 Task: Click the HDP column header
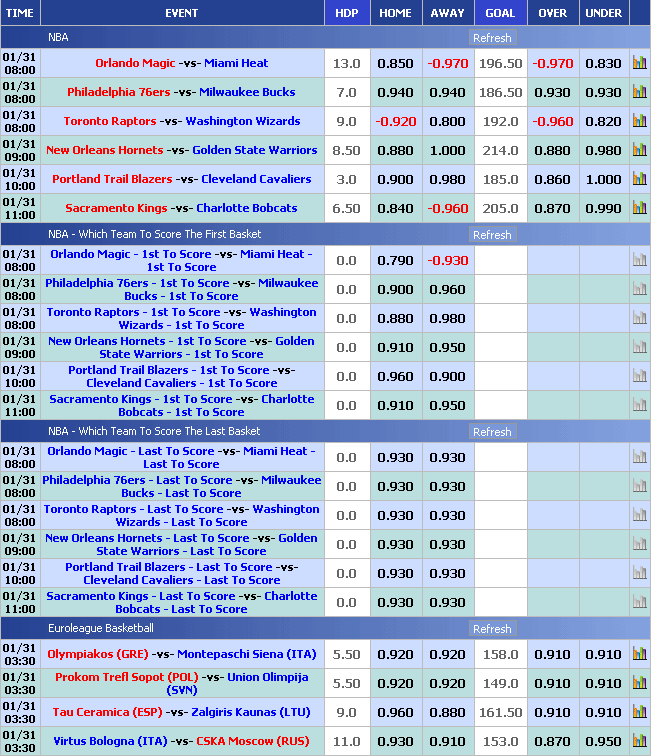tap(347, 13)
